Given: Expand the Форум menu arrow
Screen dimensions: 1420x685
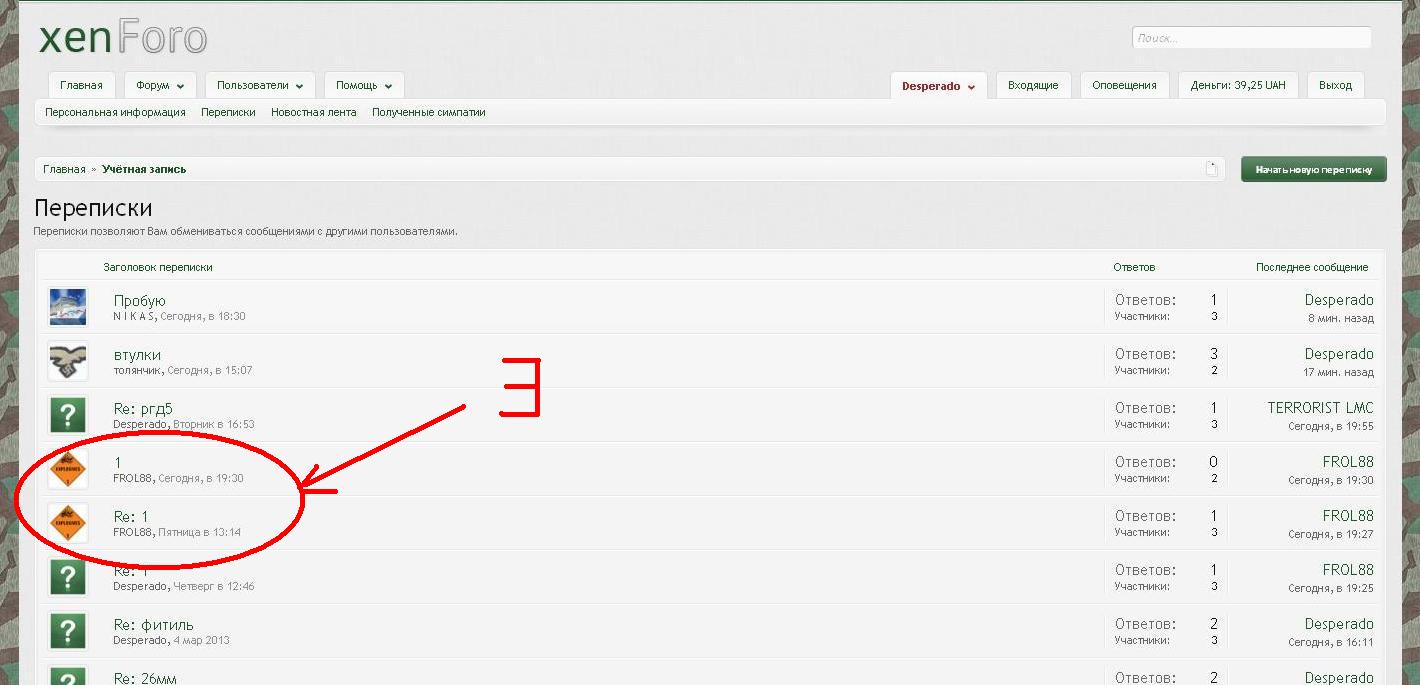Looking at the screenshot, I should pyautogui.click(x=180, y=86).
